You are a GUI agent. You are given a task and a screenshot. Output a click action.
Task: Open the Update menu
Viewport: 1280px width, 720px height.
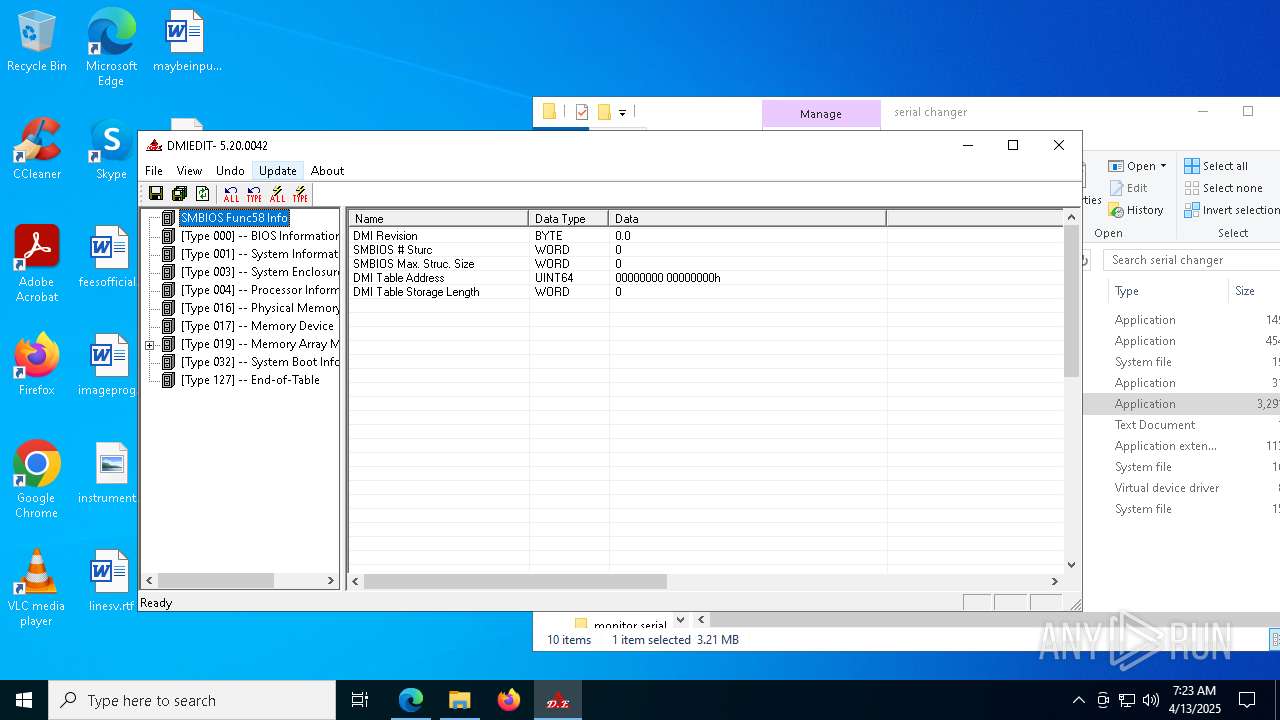click(x=277, y=171)
